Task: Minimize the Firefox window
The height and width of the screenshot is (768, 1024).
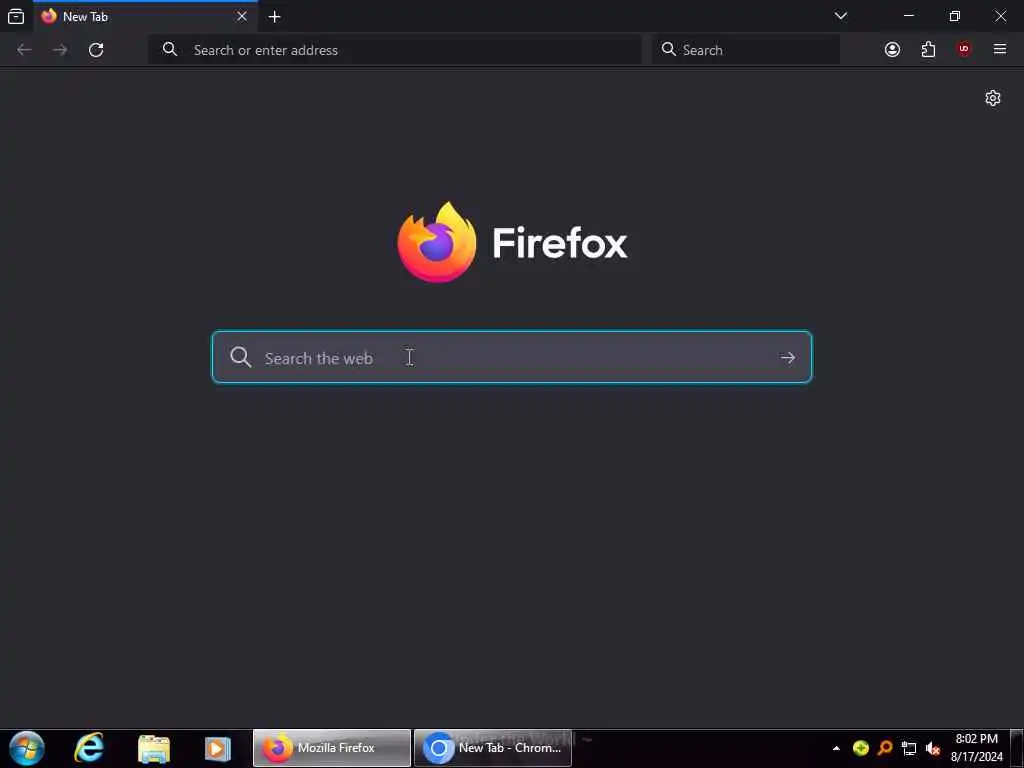Action: [908, 16]
